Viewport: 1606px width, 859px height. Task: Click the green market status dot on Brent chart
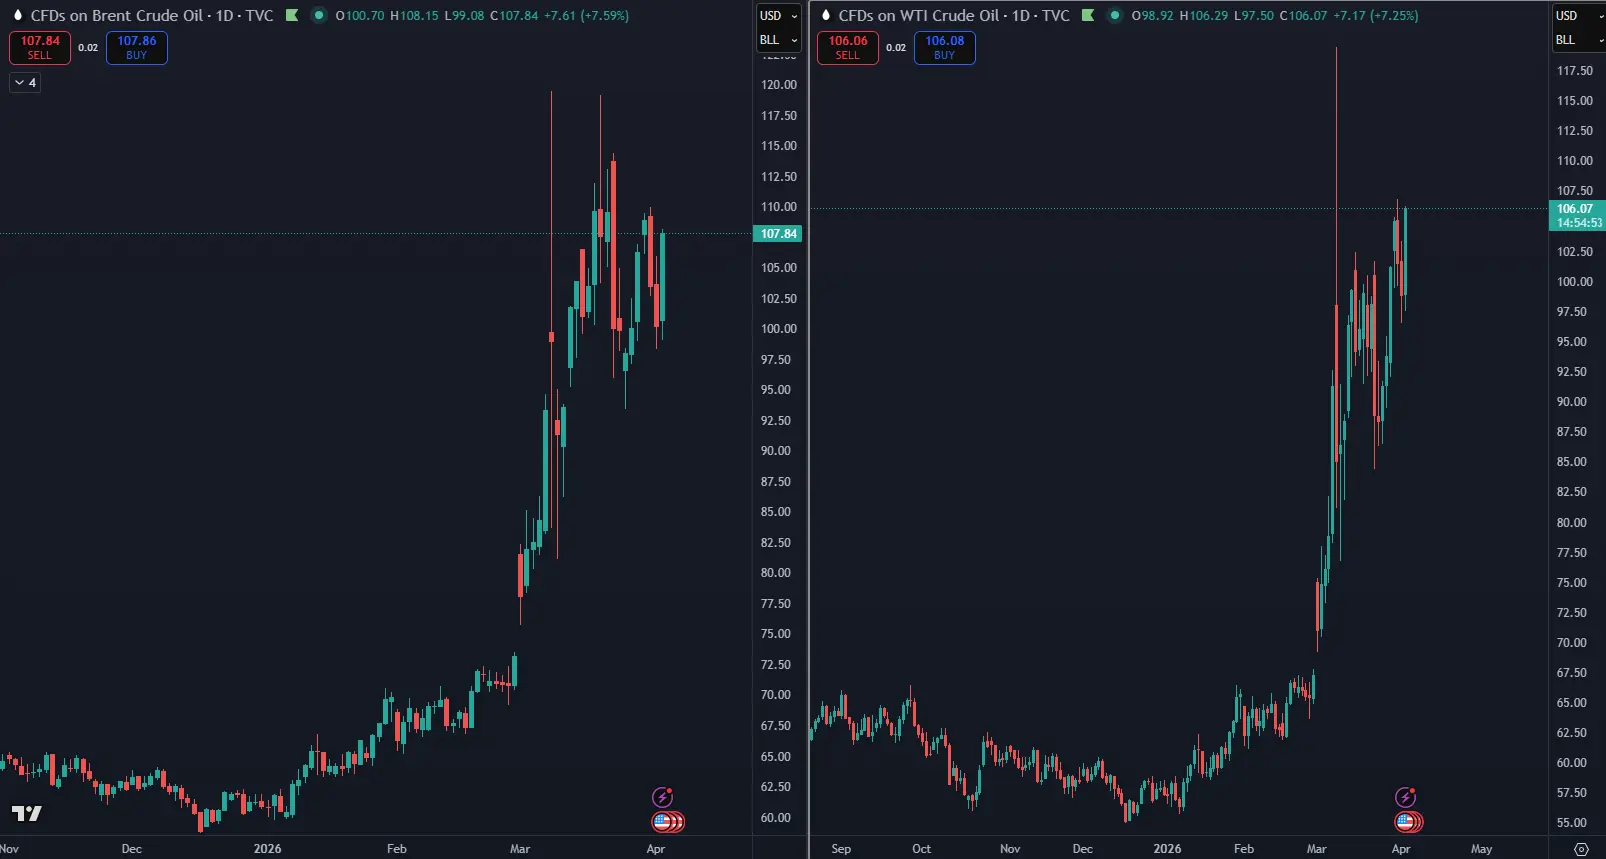coord(318,15)
